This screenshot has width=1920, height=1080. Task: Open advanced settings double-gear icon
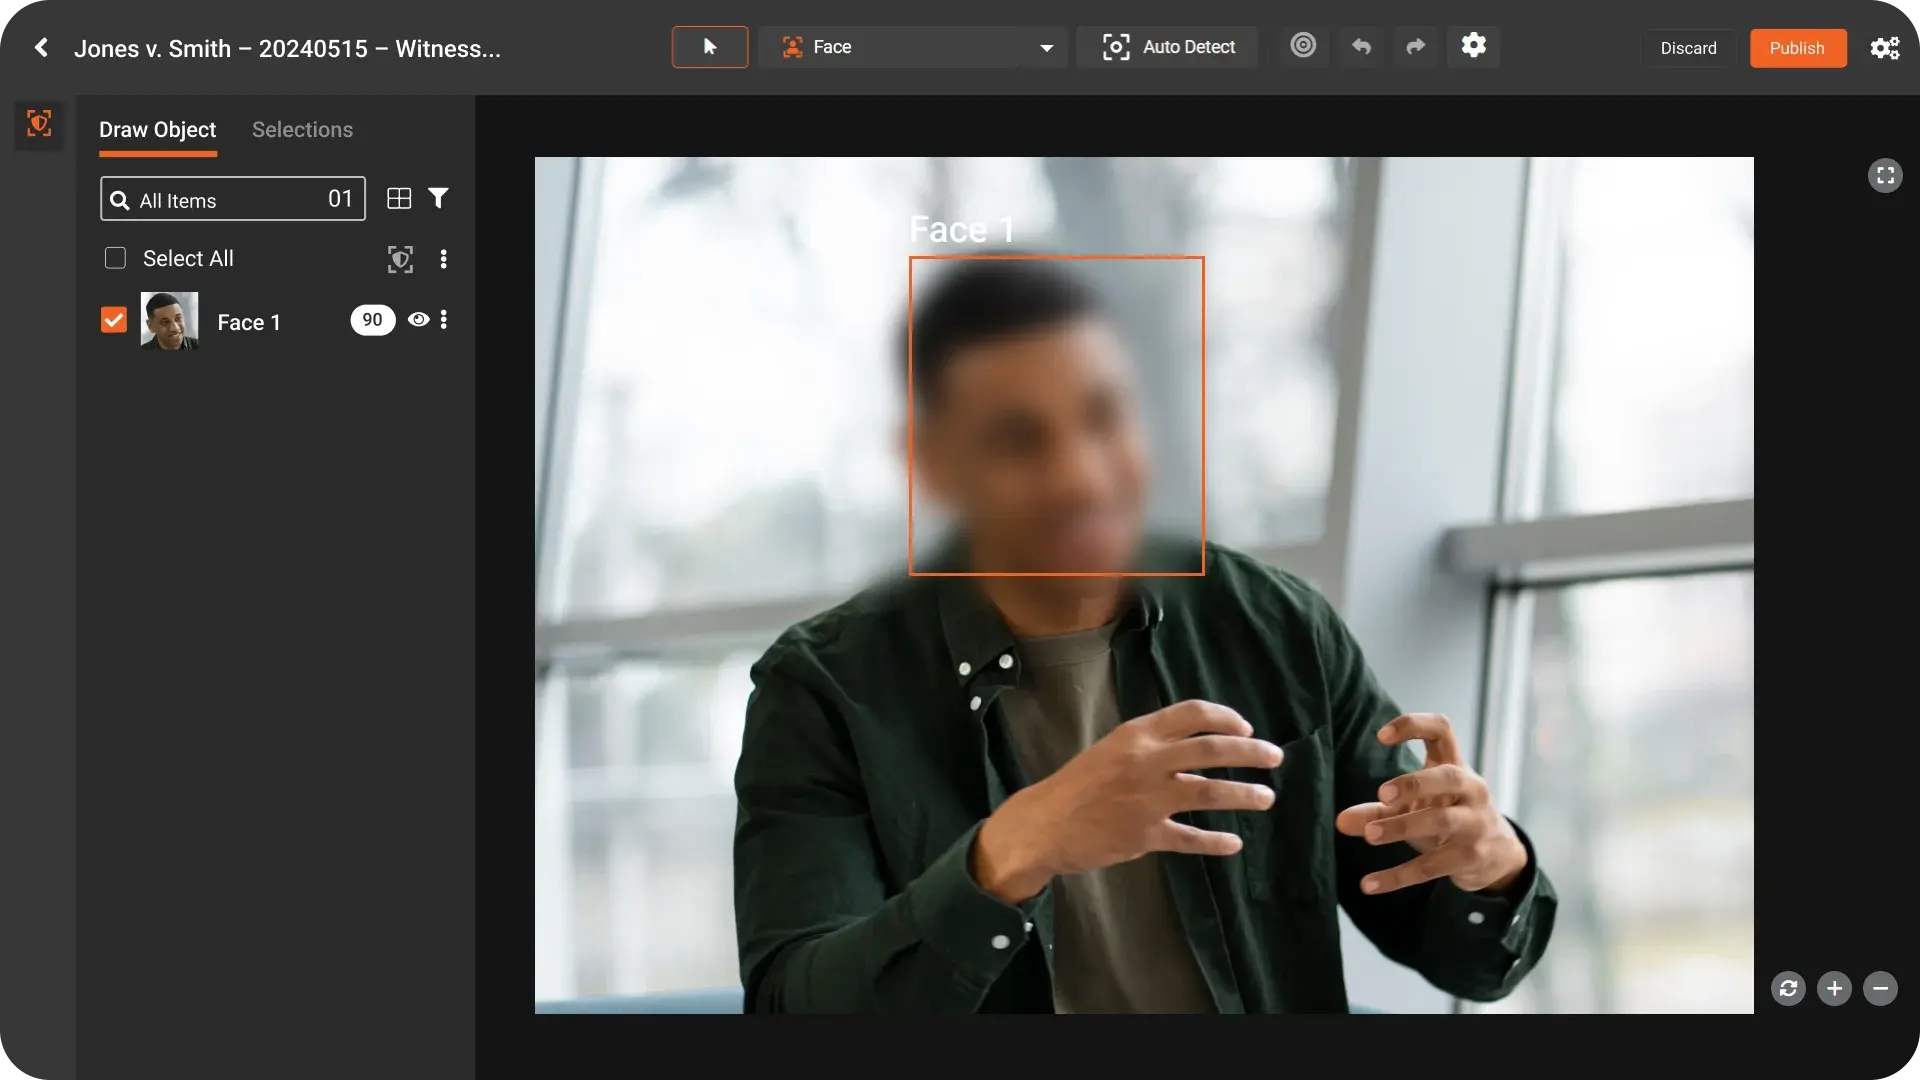(x=1884, y=48)
